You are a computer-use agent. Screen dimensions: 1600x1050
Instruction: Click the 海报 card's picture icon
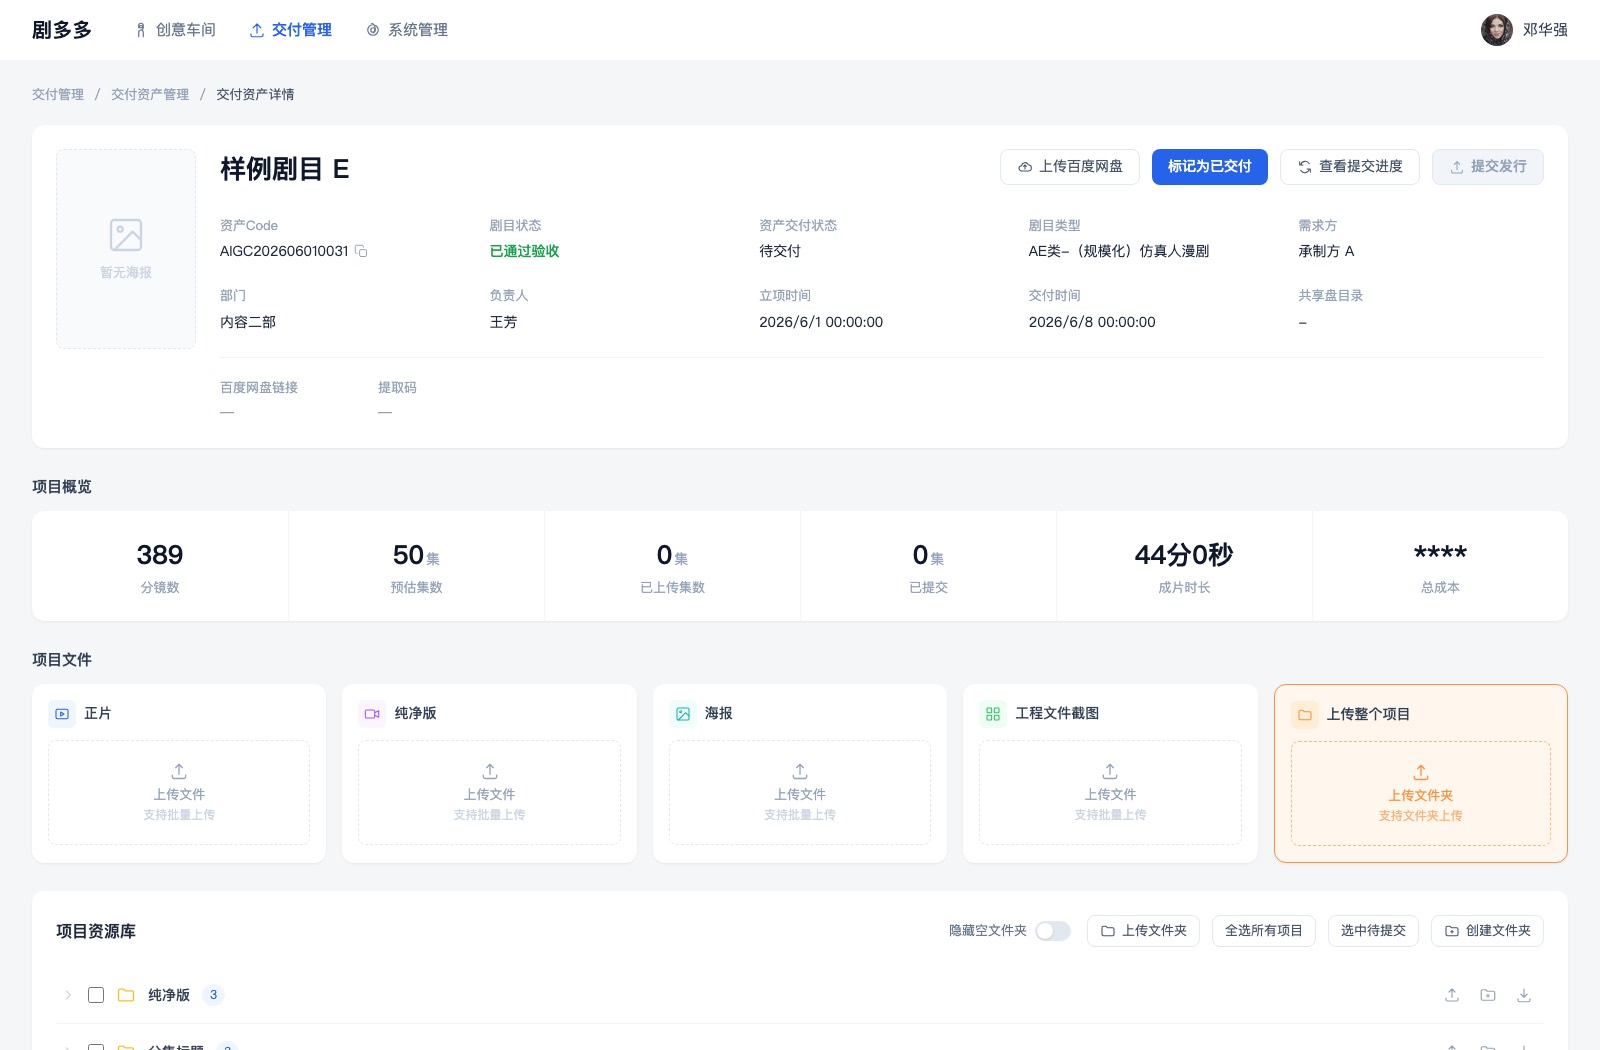[x=683, y=714]
